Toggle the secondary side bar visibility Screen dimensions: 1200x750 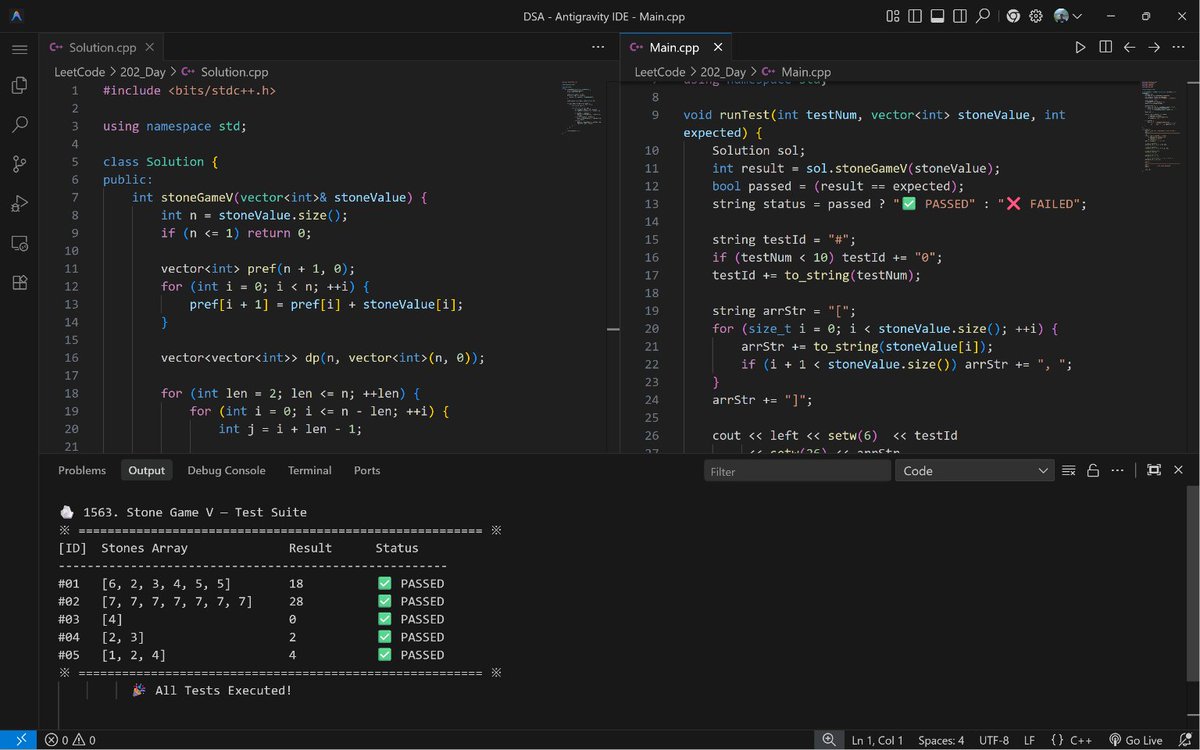(960, 16)
